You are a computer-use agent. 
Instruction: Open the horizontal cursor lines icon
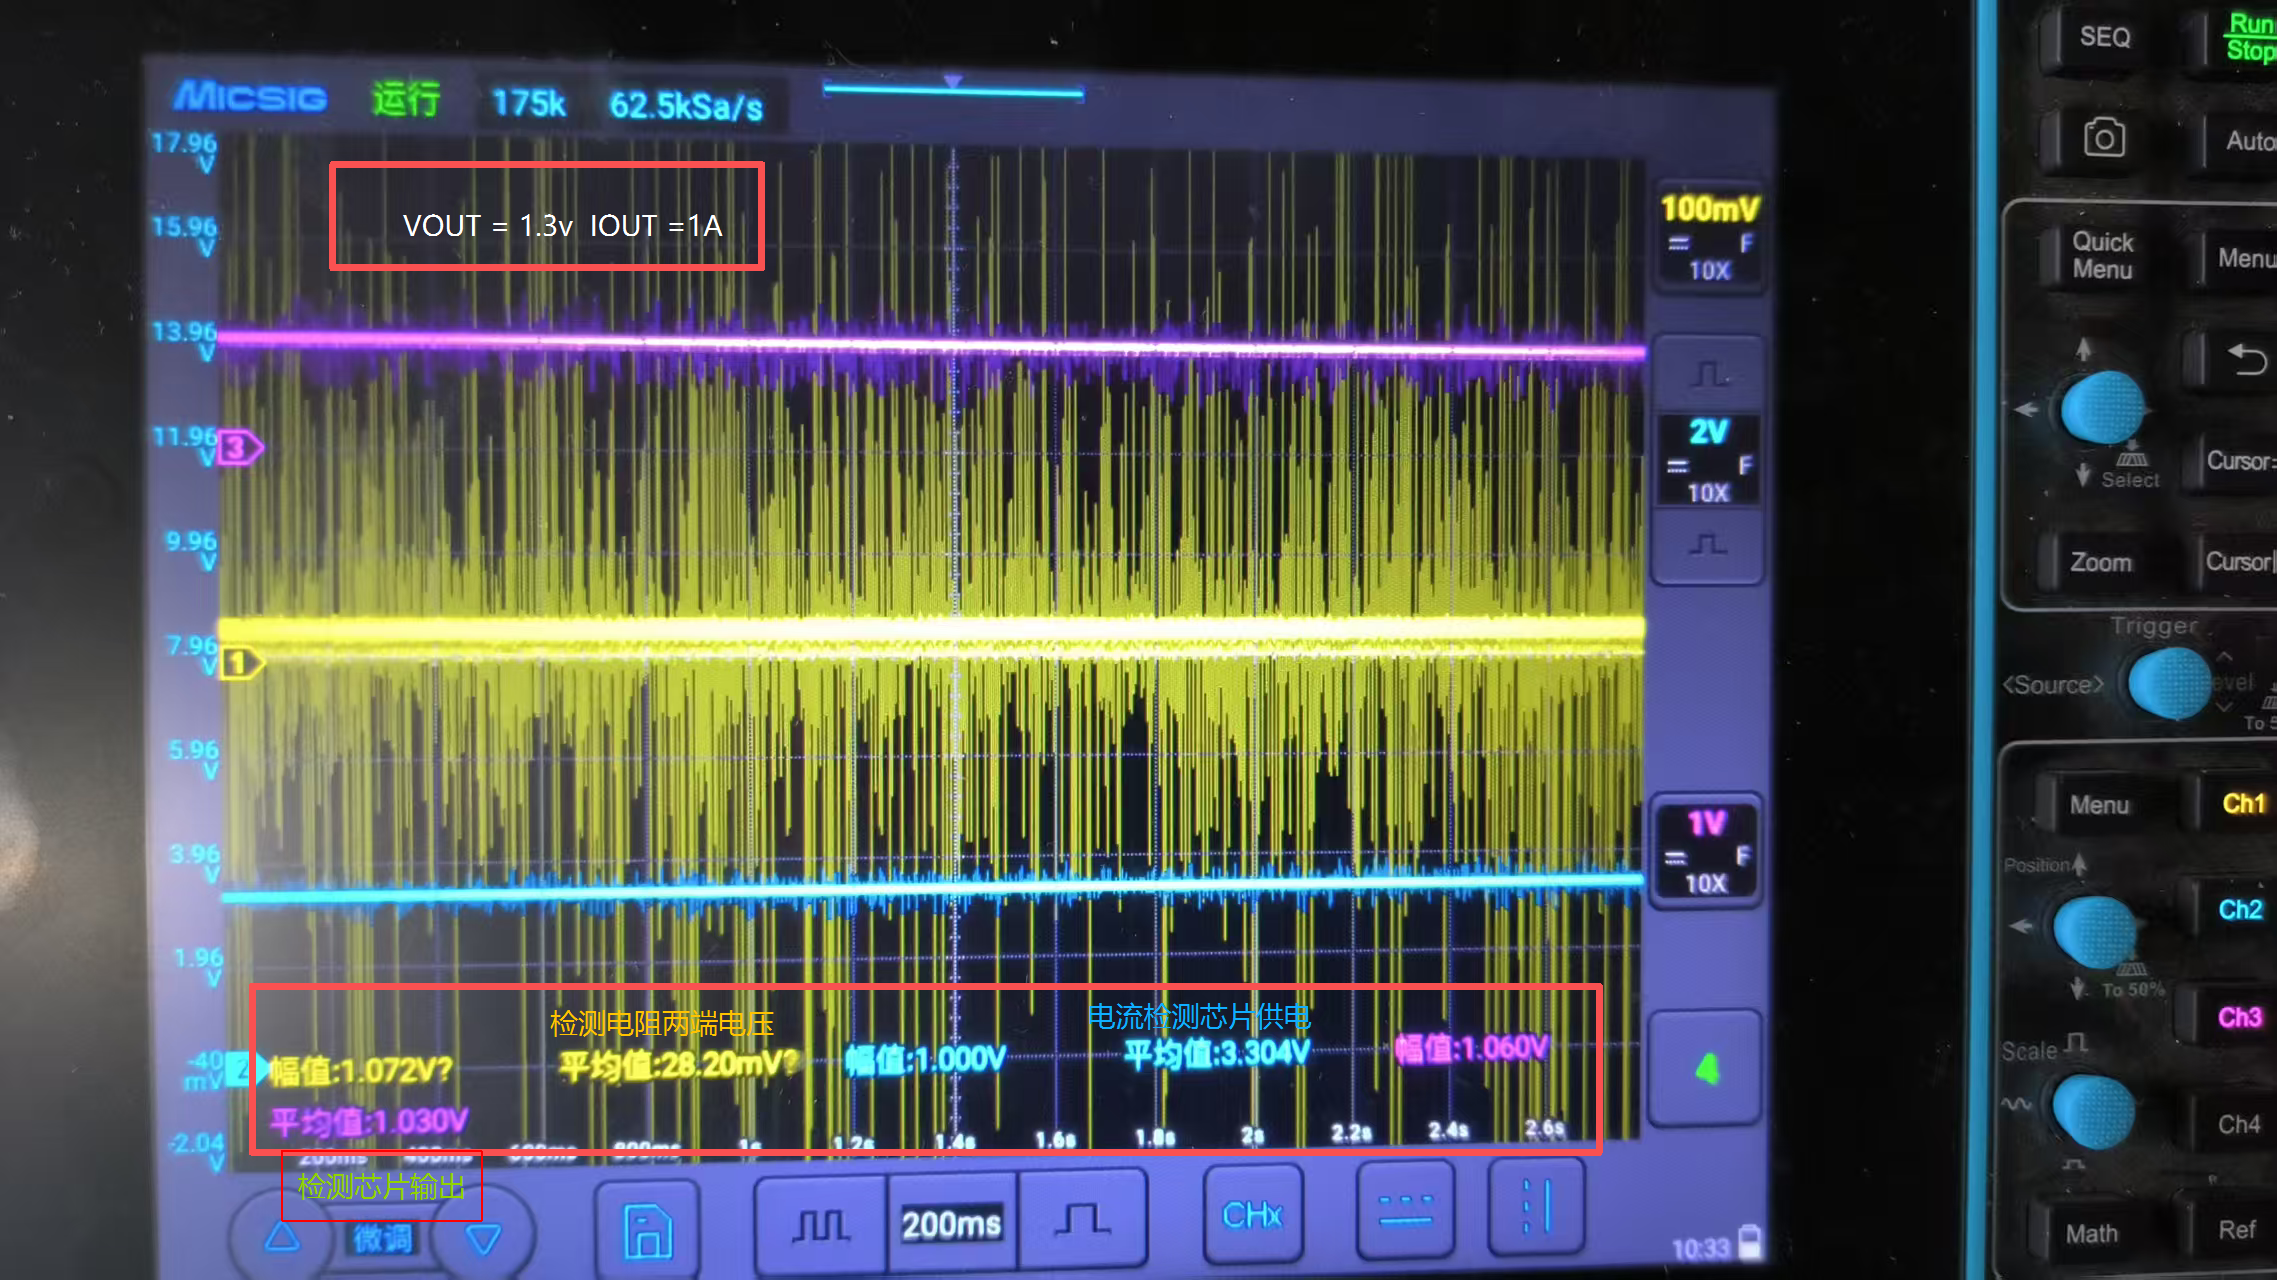coord(1405,1211)
